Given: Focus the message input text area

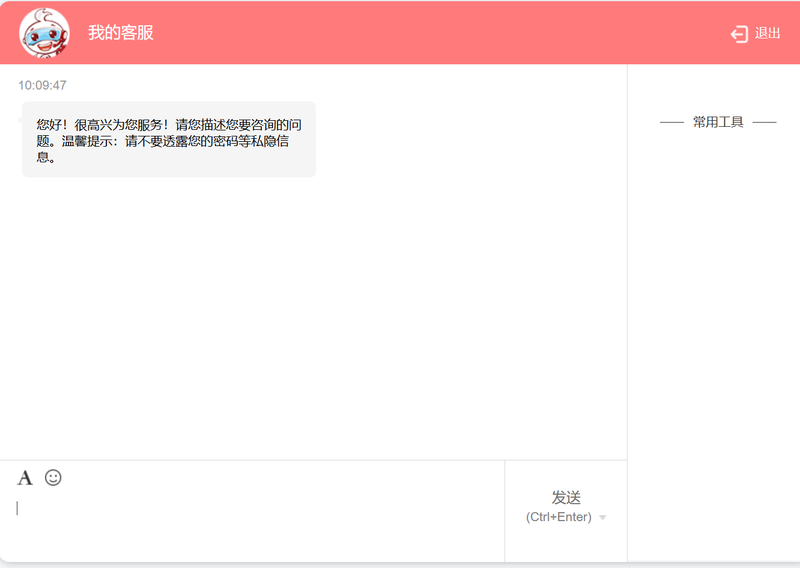Looking at the screenshot, I should 252,526.
